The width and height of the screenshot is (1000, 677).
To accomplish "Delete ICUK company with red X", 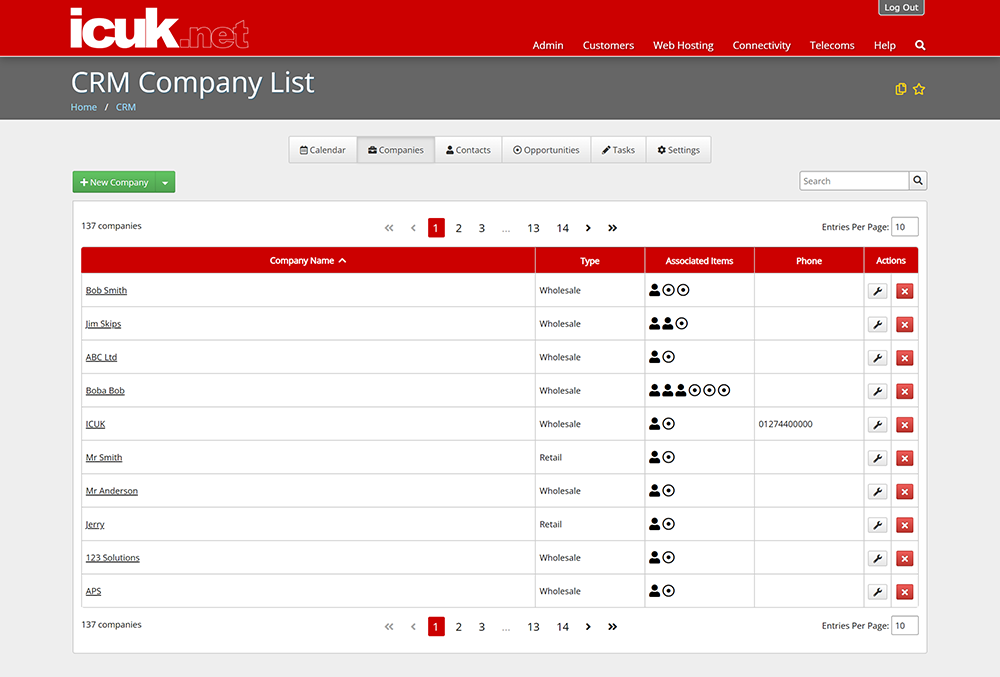I will (904, 425).
